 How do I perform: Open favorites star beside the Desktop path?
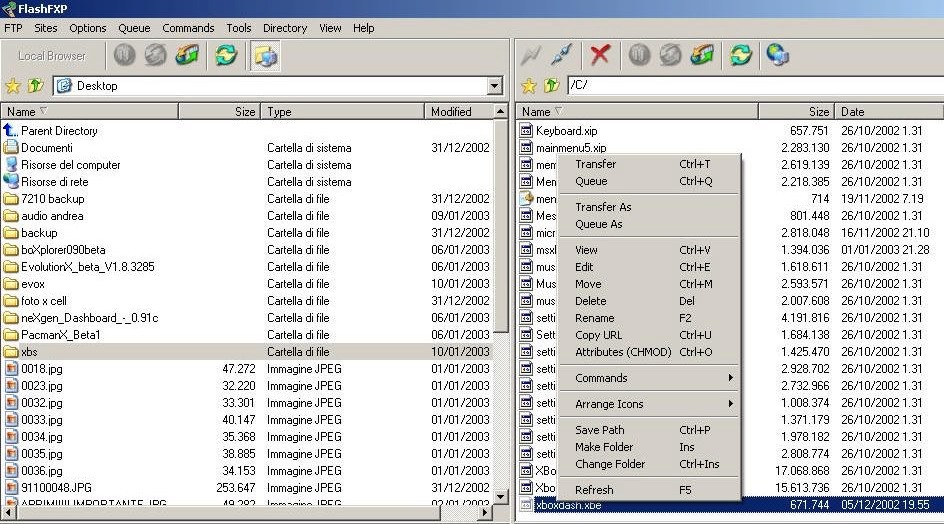point(13,86)
